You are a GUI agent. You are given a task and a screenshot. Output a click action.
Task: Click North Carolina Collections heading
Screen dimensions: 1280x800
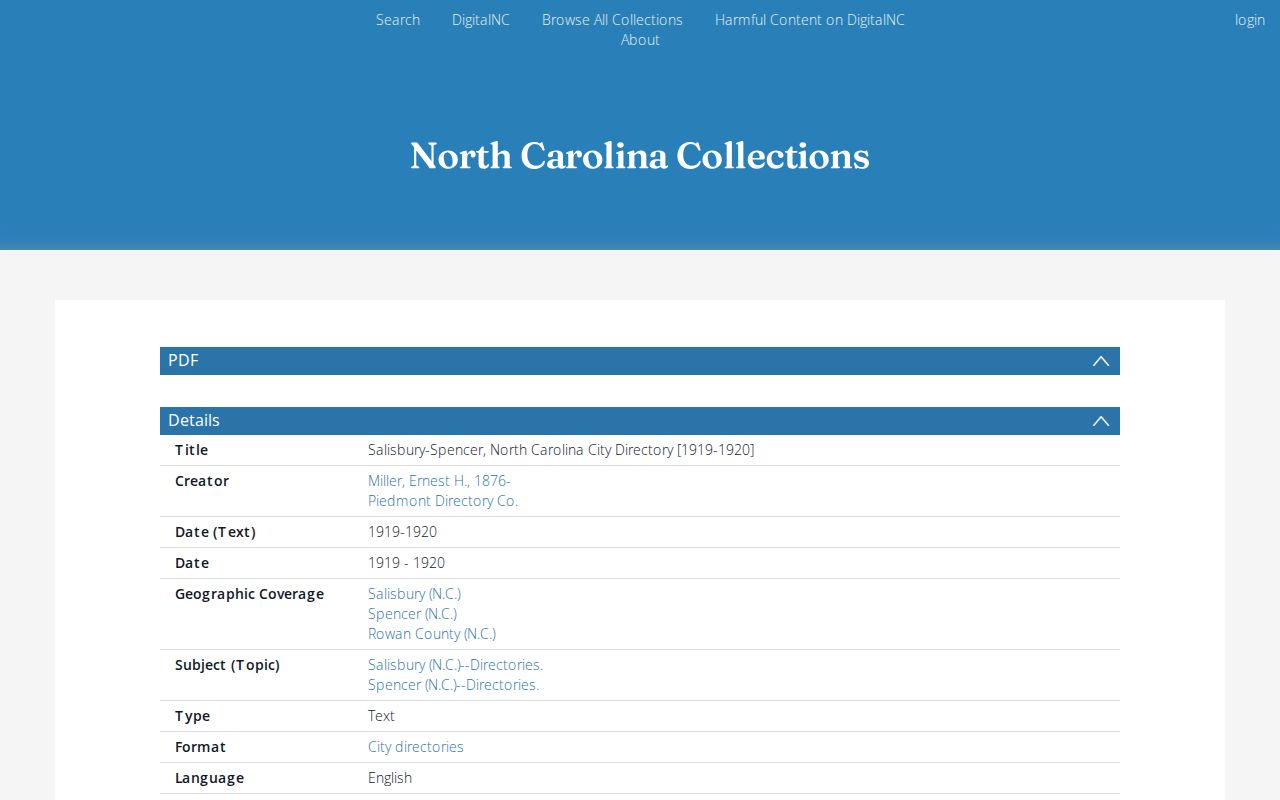[640, 156]
